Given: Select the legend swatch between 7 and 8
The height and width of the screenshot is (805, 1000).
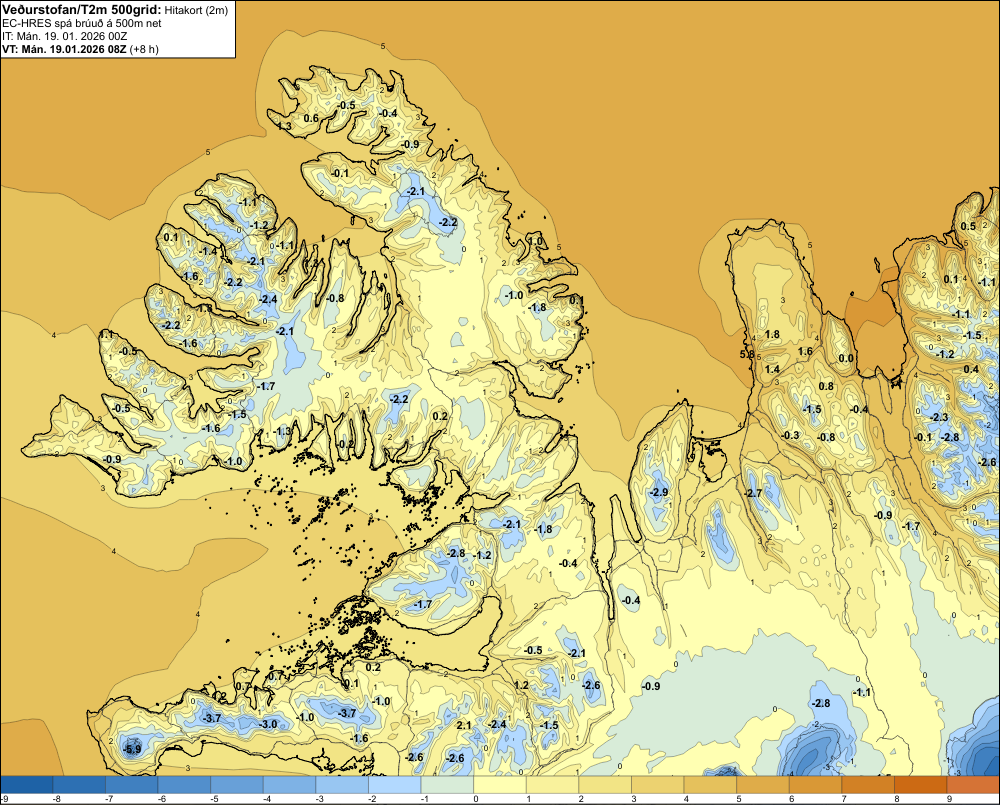Looking at the screenshot, I should point(868,785).
